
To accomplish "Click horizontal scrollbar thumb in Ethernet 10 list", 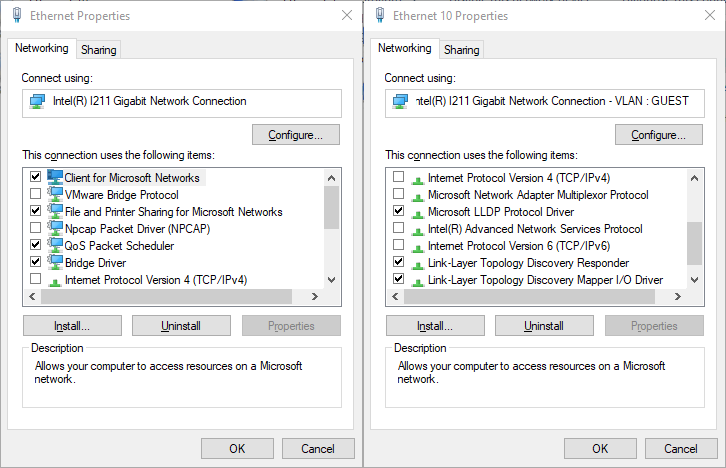I will coord(529,297).
